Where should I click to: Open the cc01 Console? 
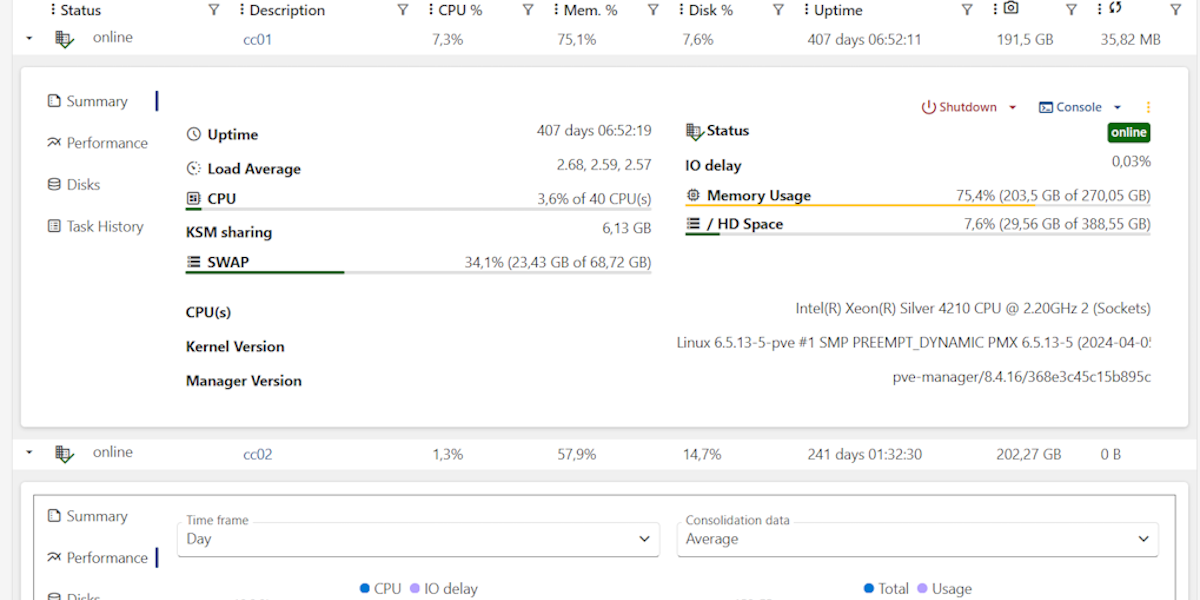tap(1070, 107)
